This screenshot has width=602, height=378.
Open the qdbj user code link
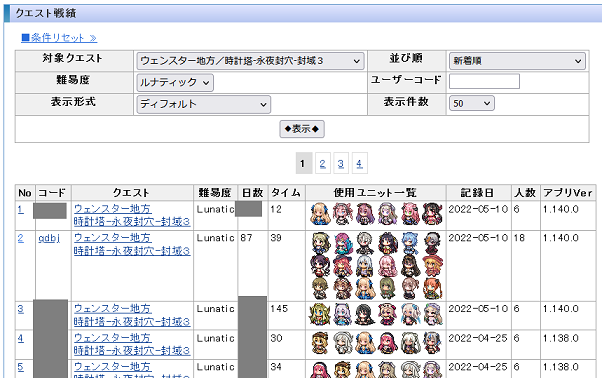[x=49, y=238]
